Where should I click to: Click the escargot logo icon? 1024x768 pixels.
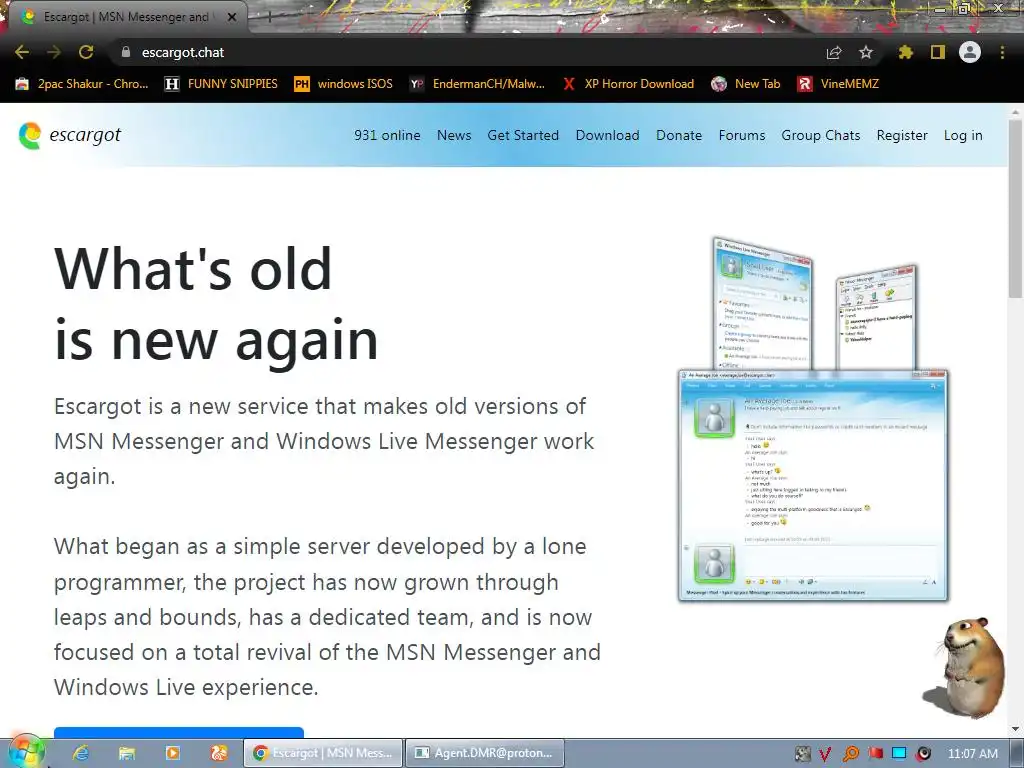click(30, 135)
